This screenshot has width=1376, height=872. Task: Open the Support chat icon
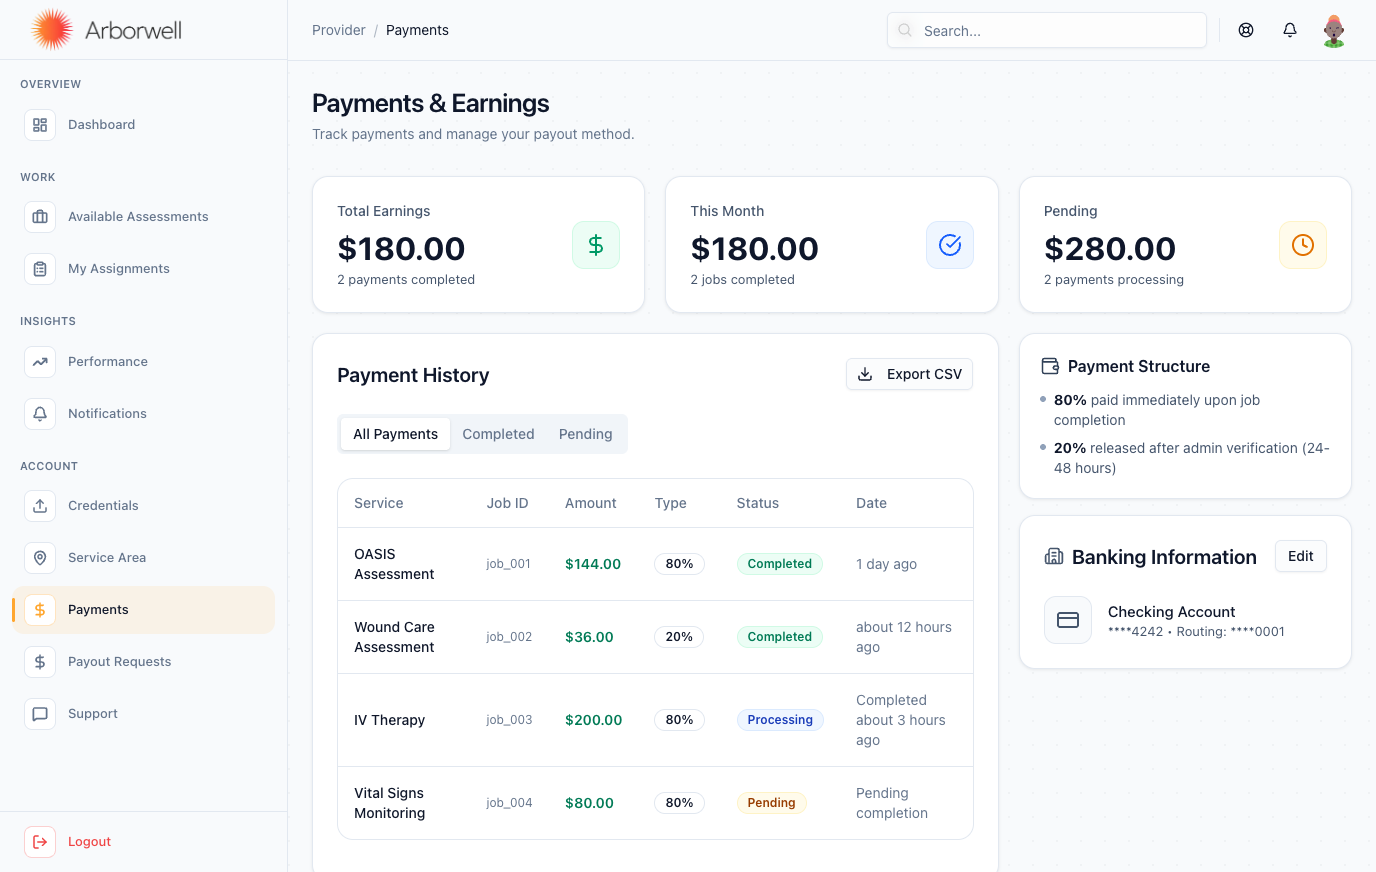(x=40, y=714)
